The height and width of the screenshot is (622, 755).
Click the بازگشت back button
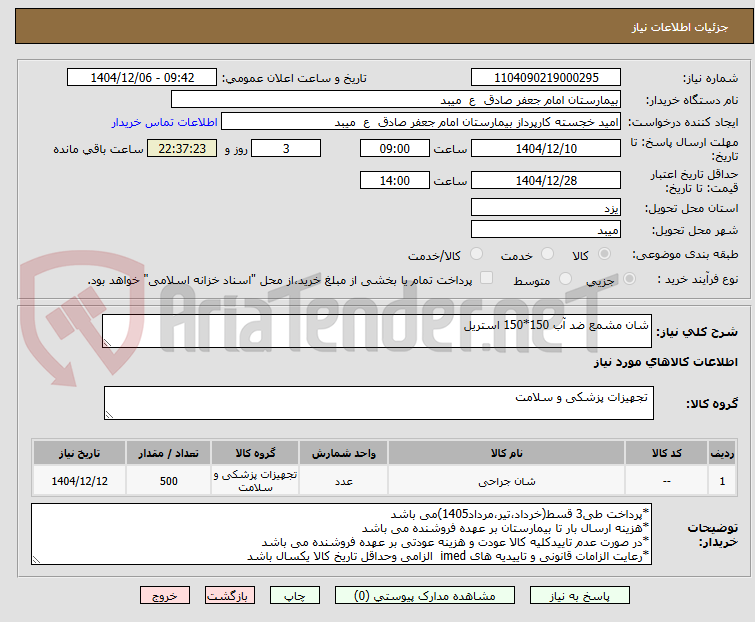[x=230, y=596]
